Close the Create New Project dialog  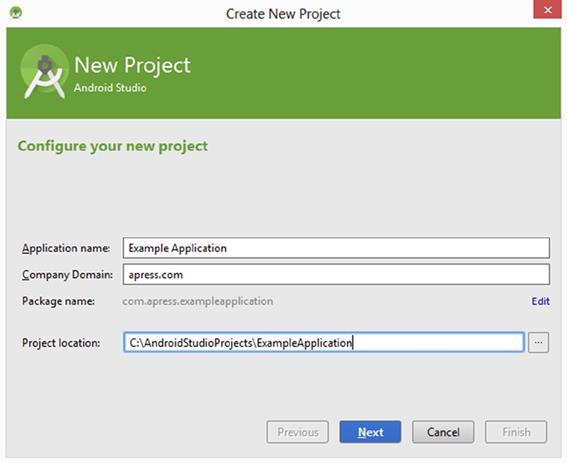click(x=547, y=9)
